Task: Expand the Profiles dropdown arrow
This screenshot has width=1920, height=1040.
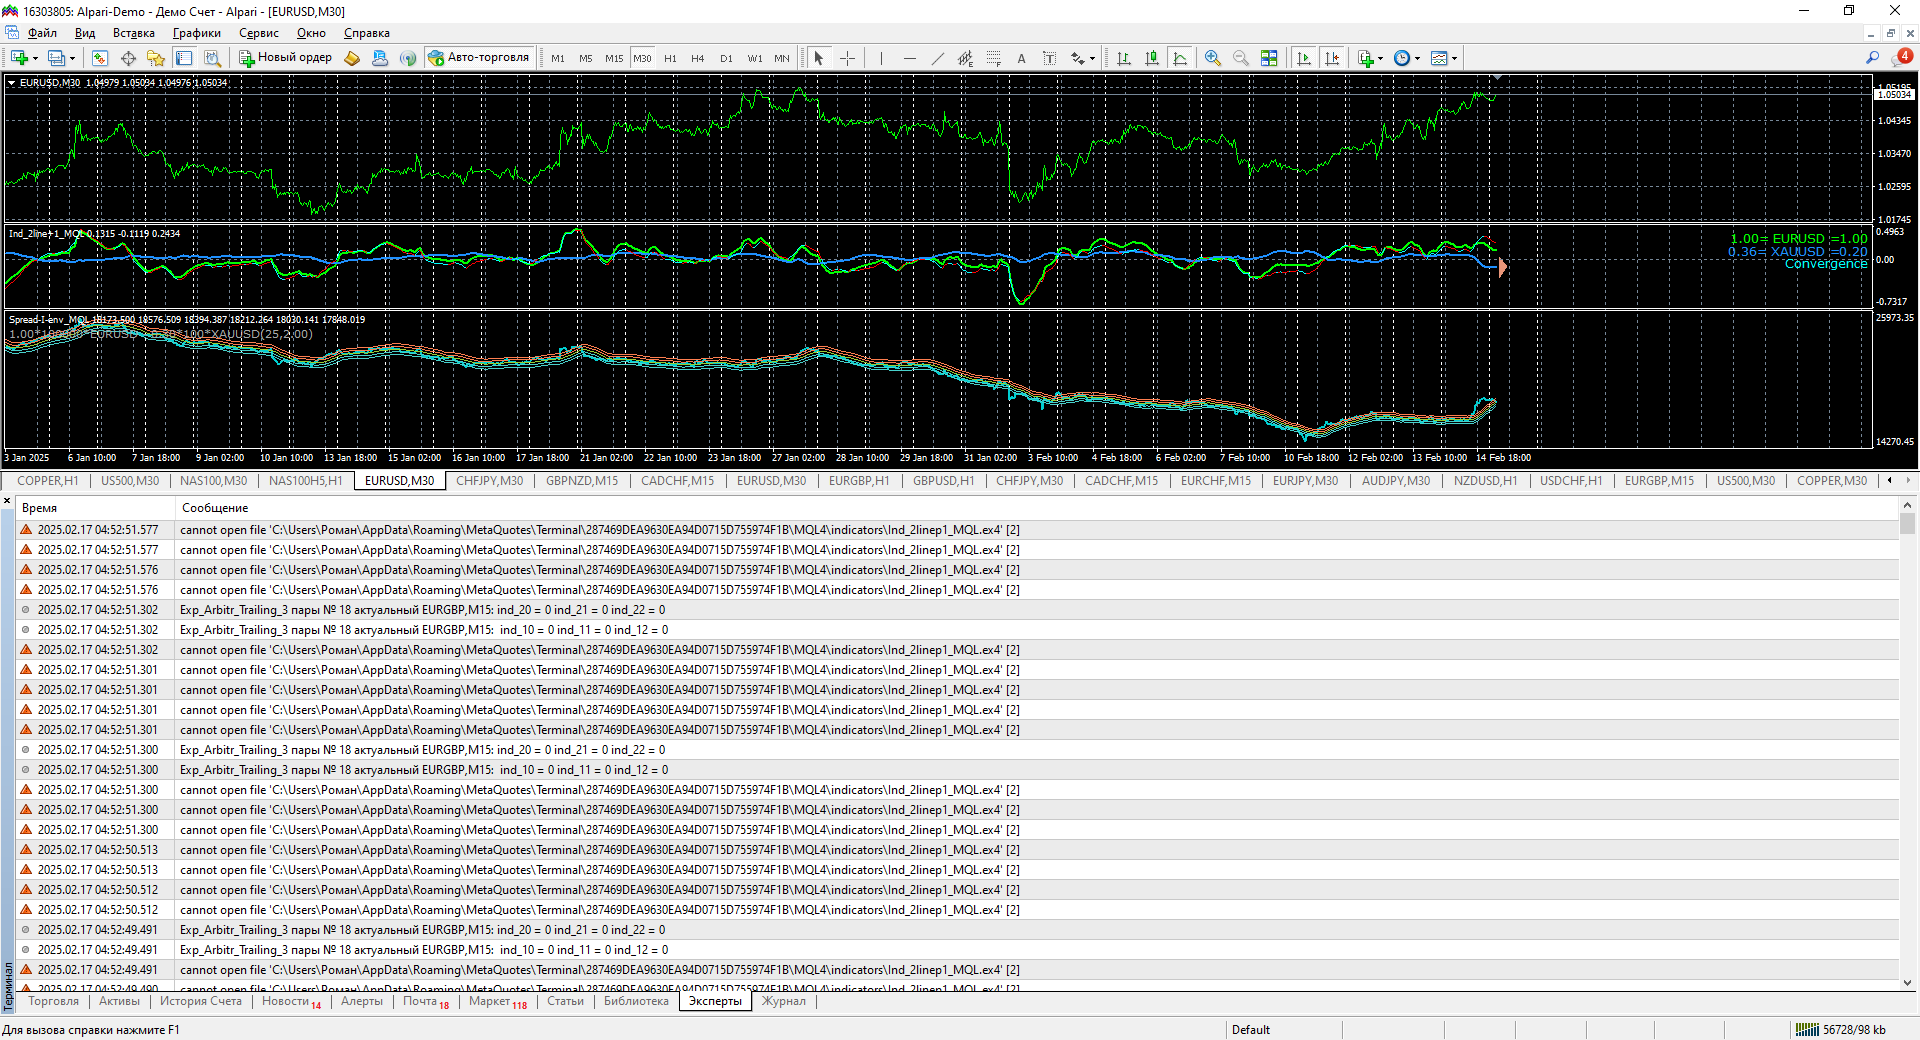Action: (x=72, y=59)
